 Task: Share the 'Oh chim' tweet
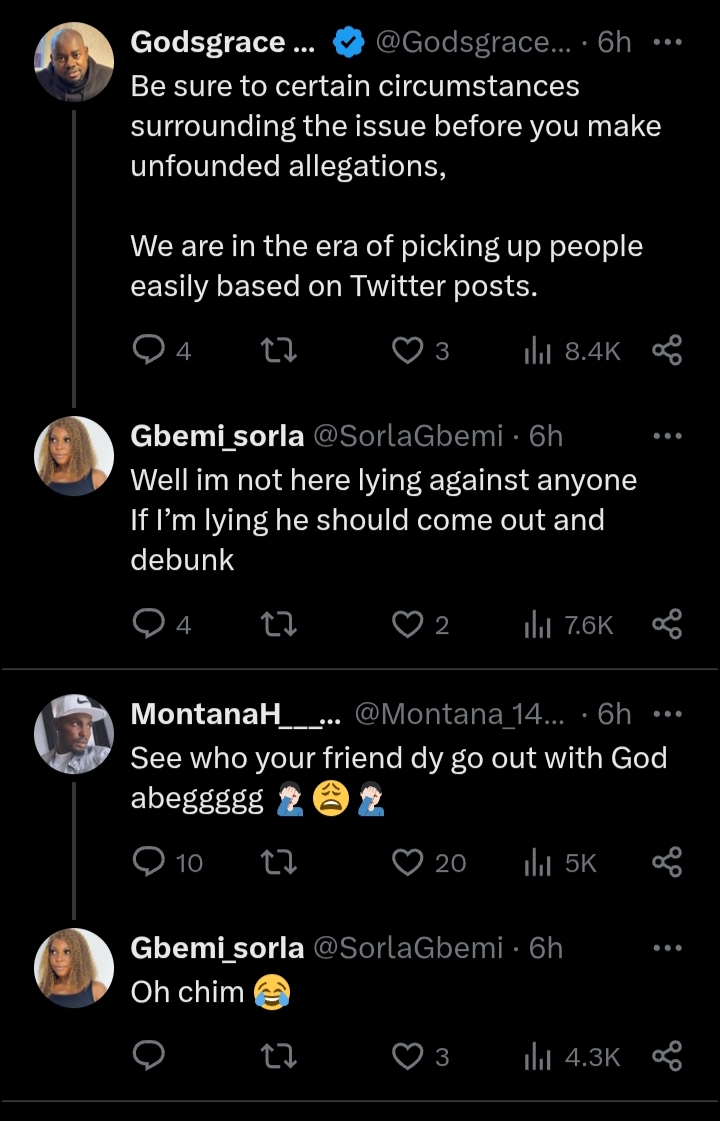coord(667,1055)
